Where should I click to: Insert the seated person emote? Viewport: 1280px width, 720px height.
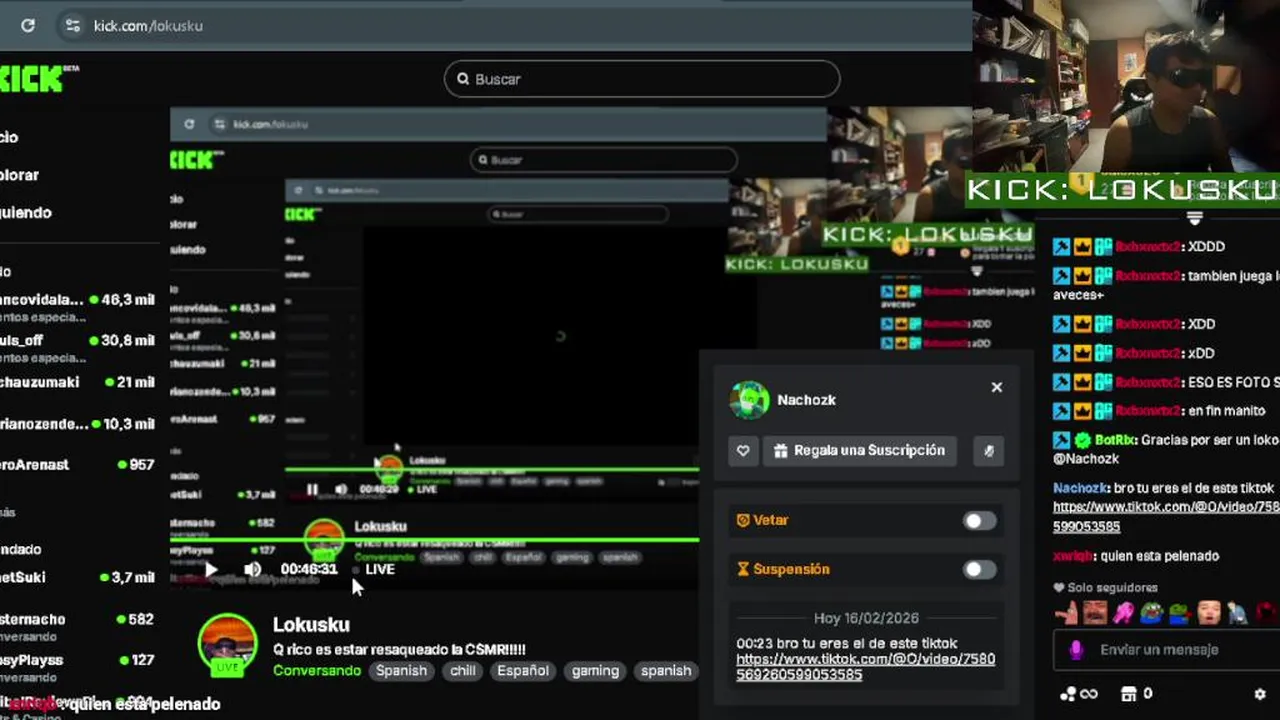click(1238, 612)
